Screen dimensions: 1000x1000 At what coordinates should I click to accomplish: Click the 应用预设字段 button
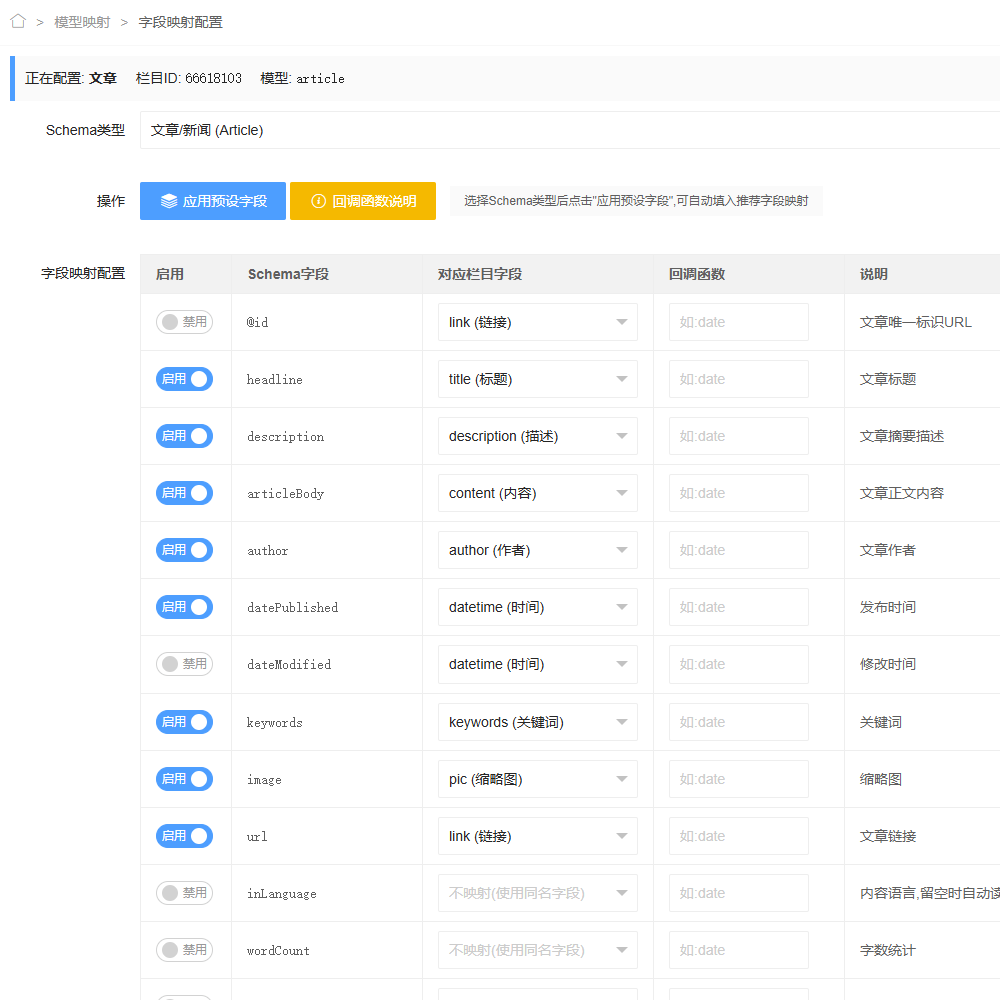click(213, 201)
